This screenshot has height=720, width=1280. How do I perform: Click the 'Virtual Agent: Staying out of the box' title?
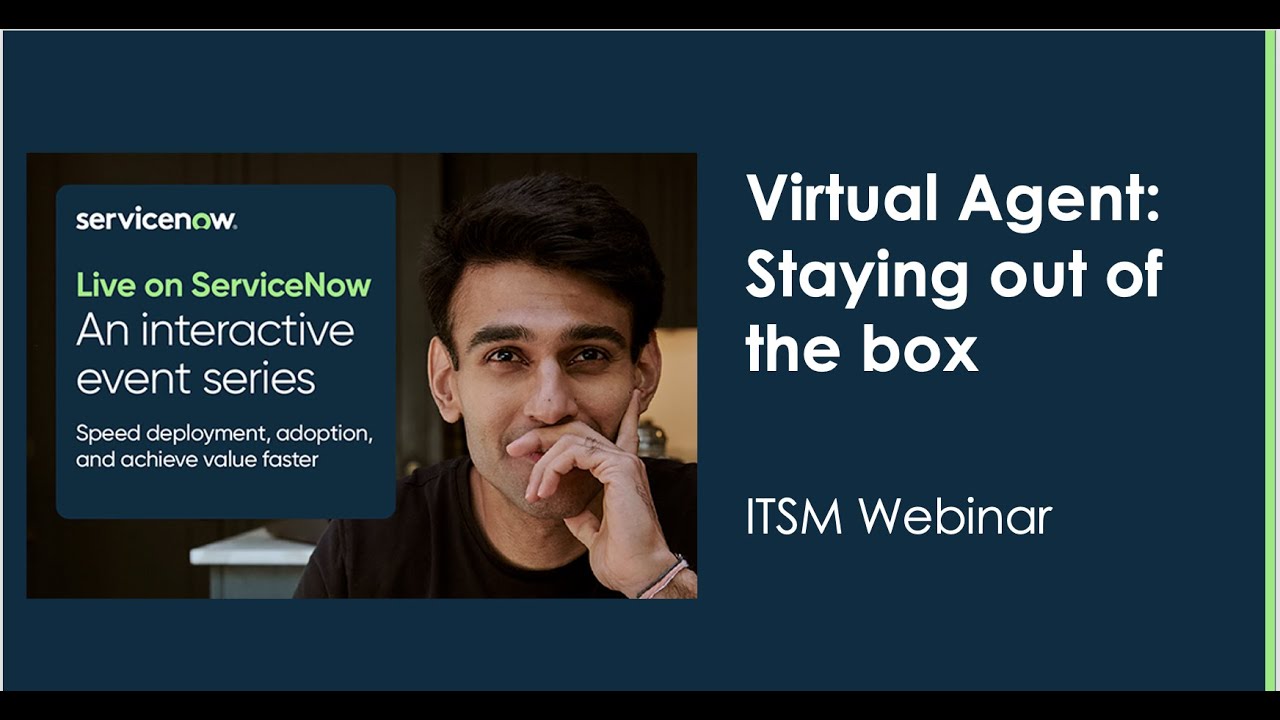pyautogui.click(x=954, y=273)
